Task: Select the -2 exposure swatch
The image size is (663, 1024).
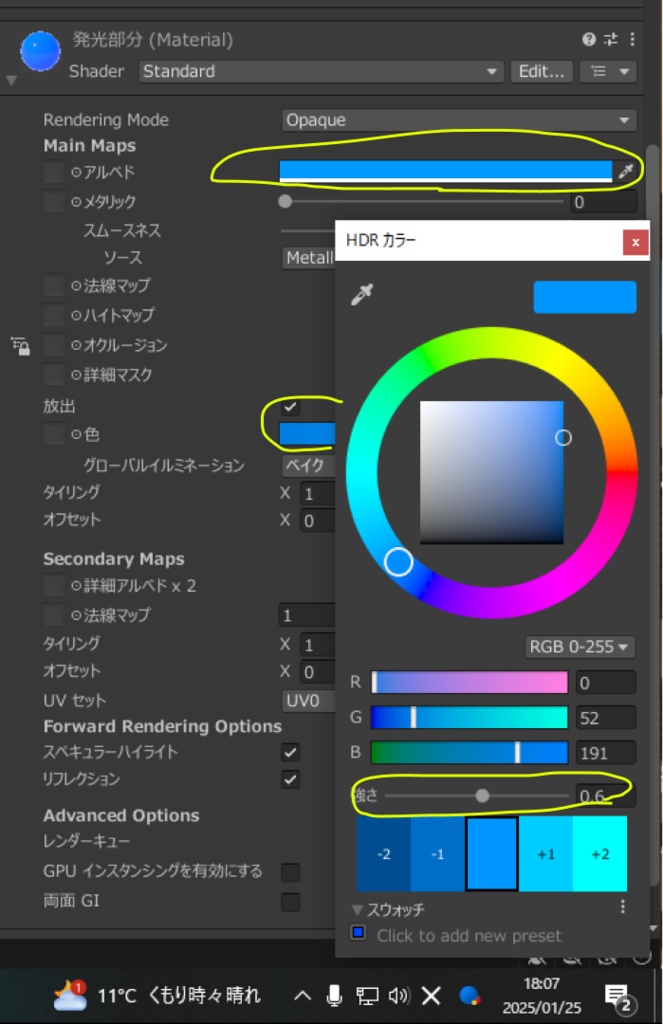Action: click(383, 854)
